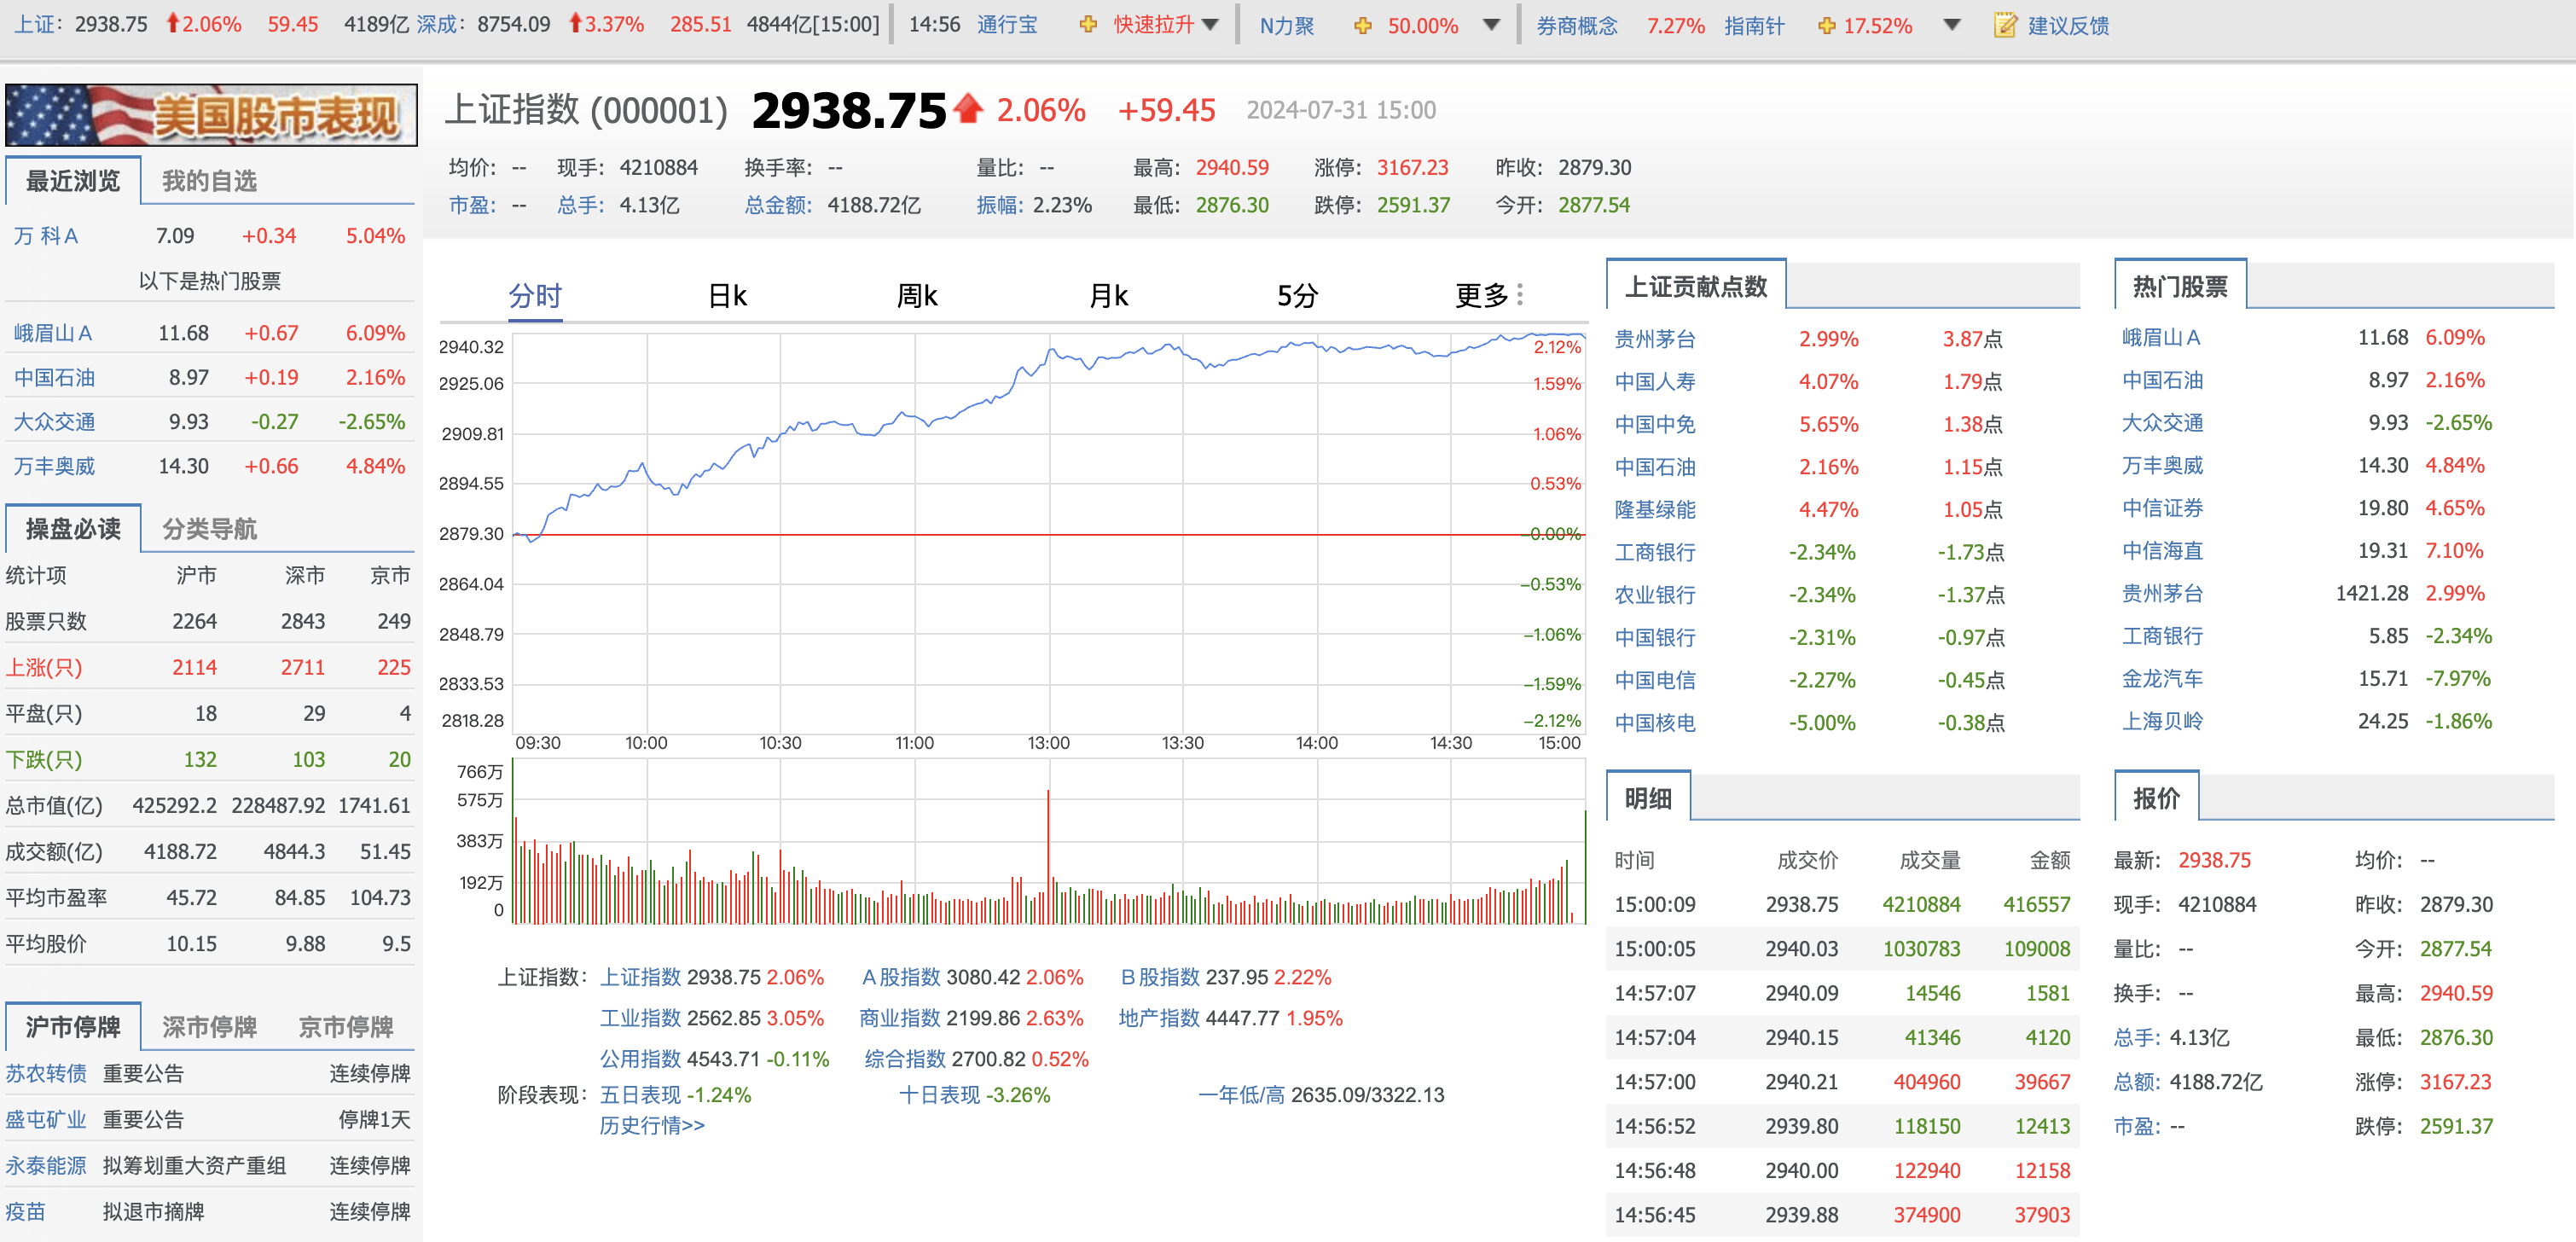Image resolution: width=2576 pixels, height=1242 pixels.
Task: Open the 指南针 link
Action: click(x=1754, y=26)
